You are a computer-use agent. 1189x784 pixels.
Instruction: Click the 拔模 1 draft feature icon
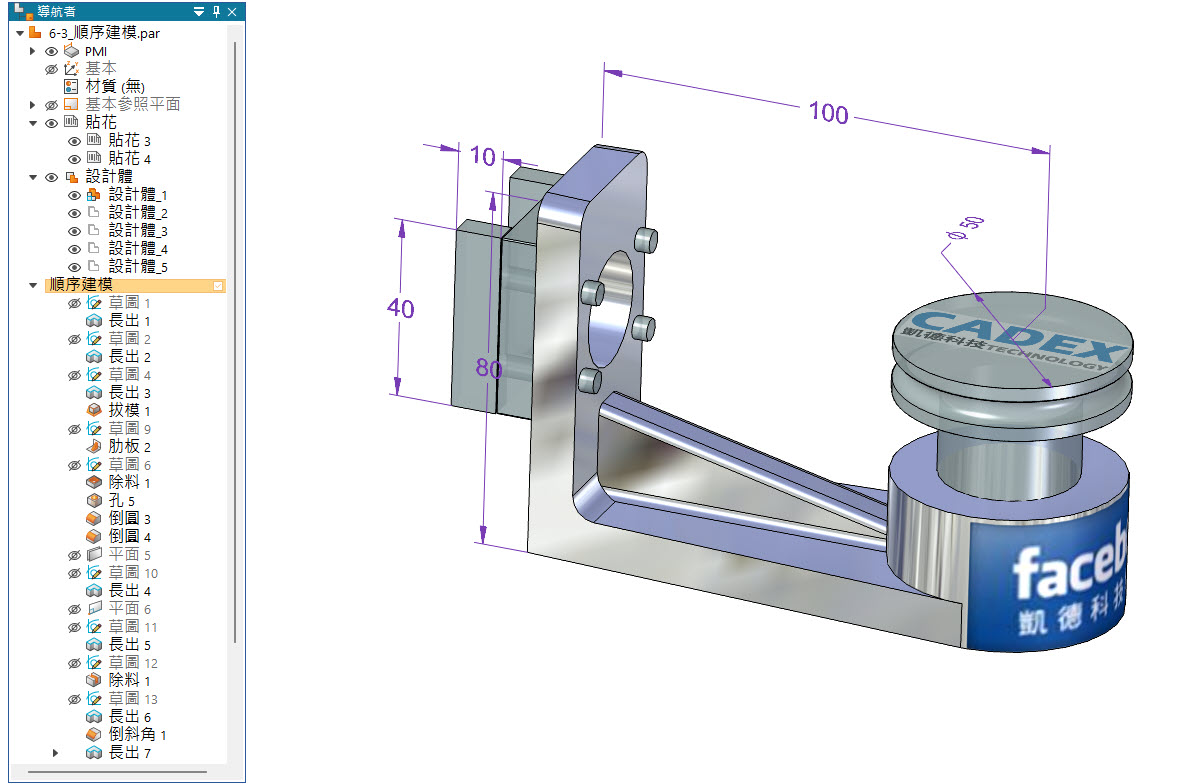(x=94, y=411)
